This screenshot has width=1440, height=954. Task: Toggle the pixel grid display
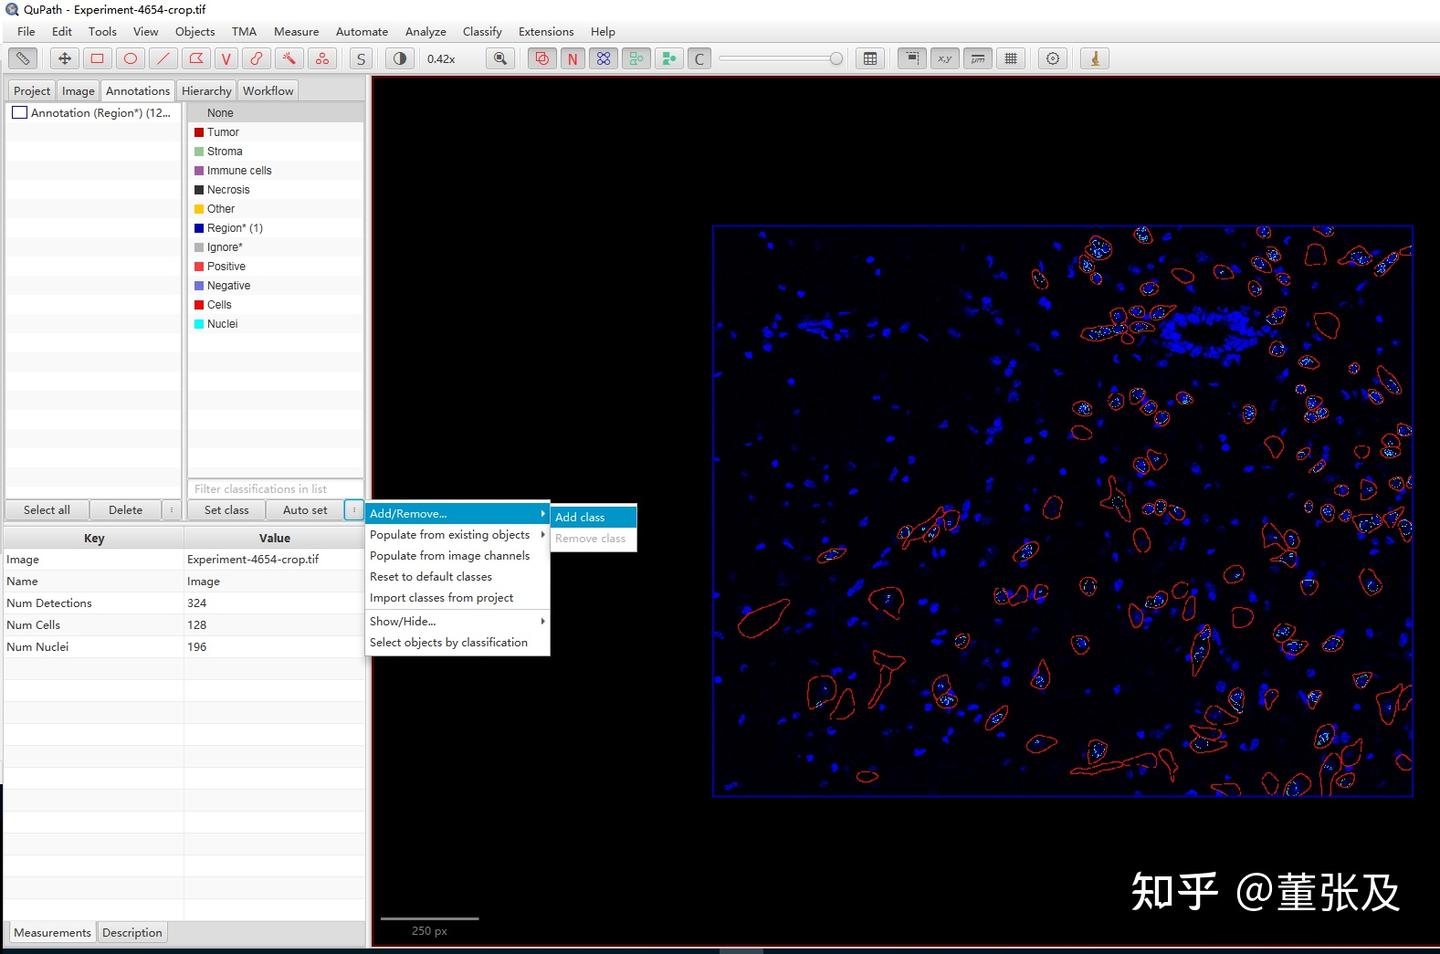(1011, 59)
